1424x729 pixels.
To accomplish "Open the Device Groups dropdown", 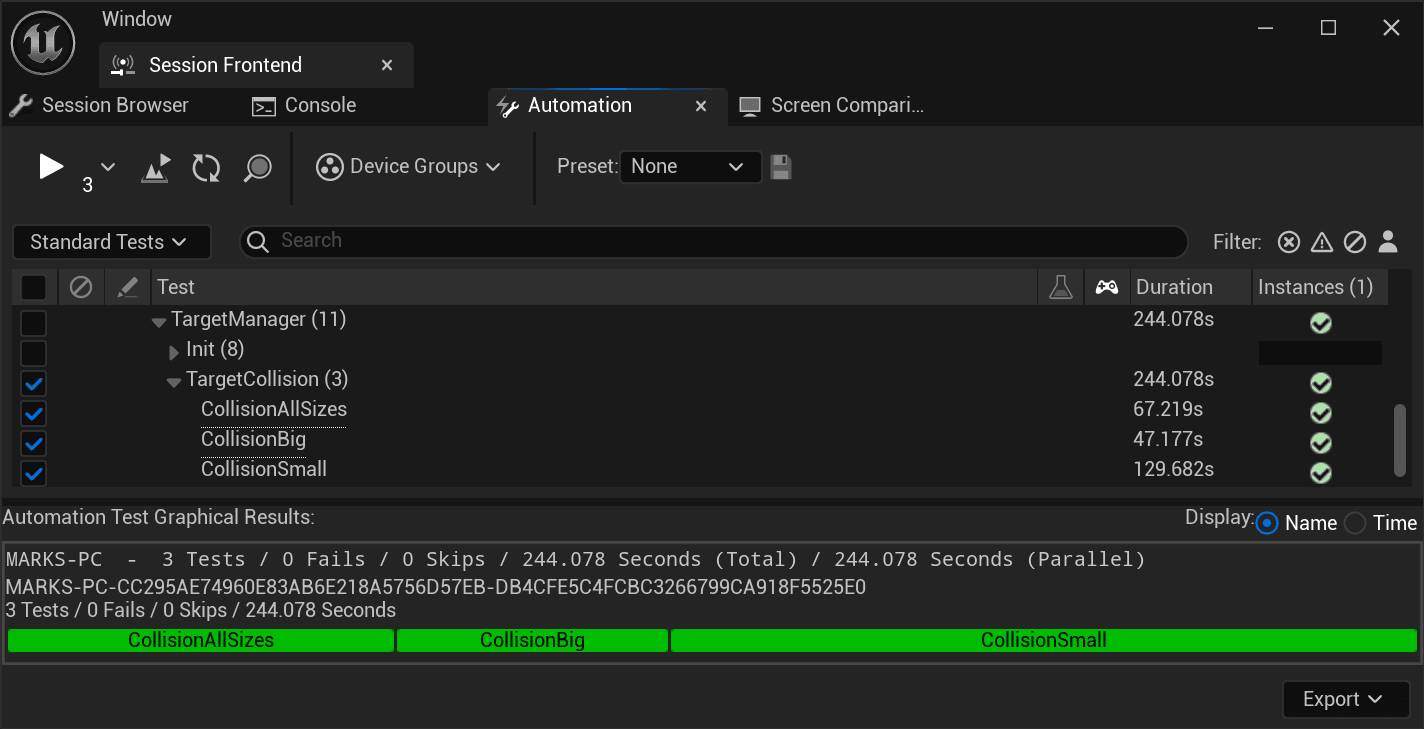I will pyautogui.click(x=409, y=167).
